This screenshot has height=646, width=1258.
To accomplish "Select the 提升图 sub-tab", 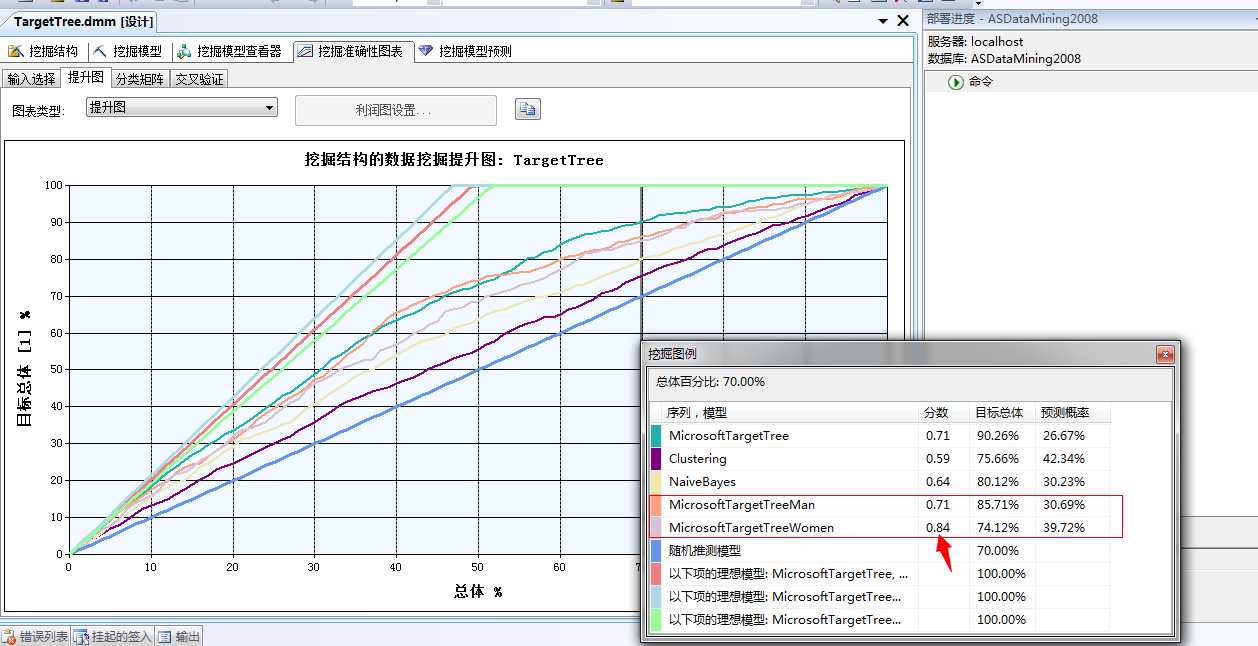I will (x=85, y=78).
